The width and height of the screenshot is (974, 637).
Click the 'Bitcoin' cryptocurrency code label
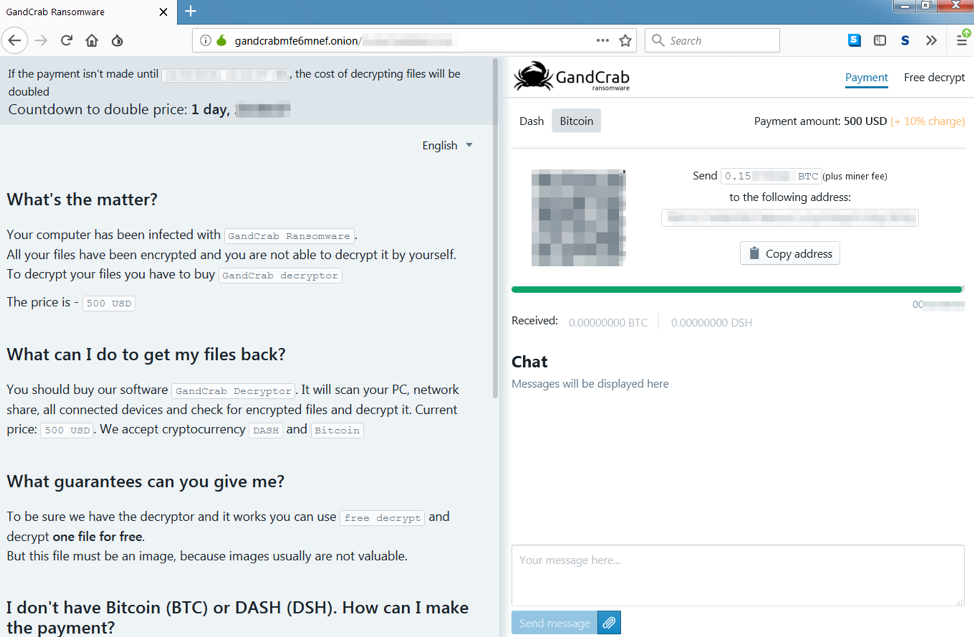[x=337, y=430]
